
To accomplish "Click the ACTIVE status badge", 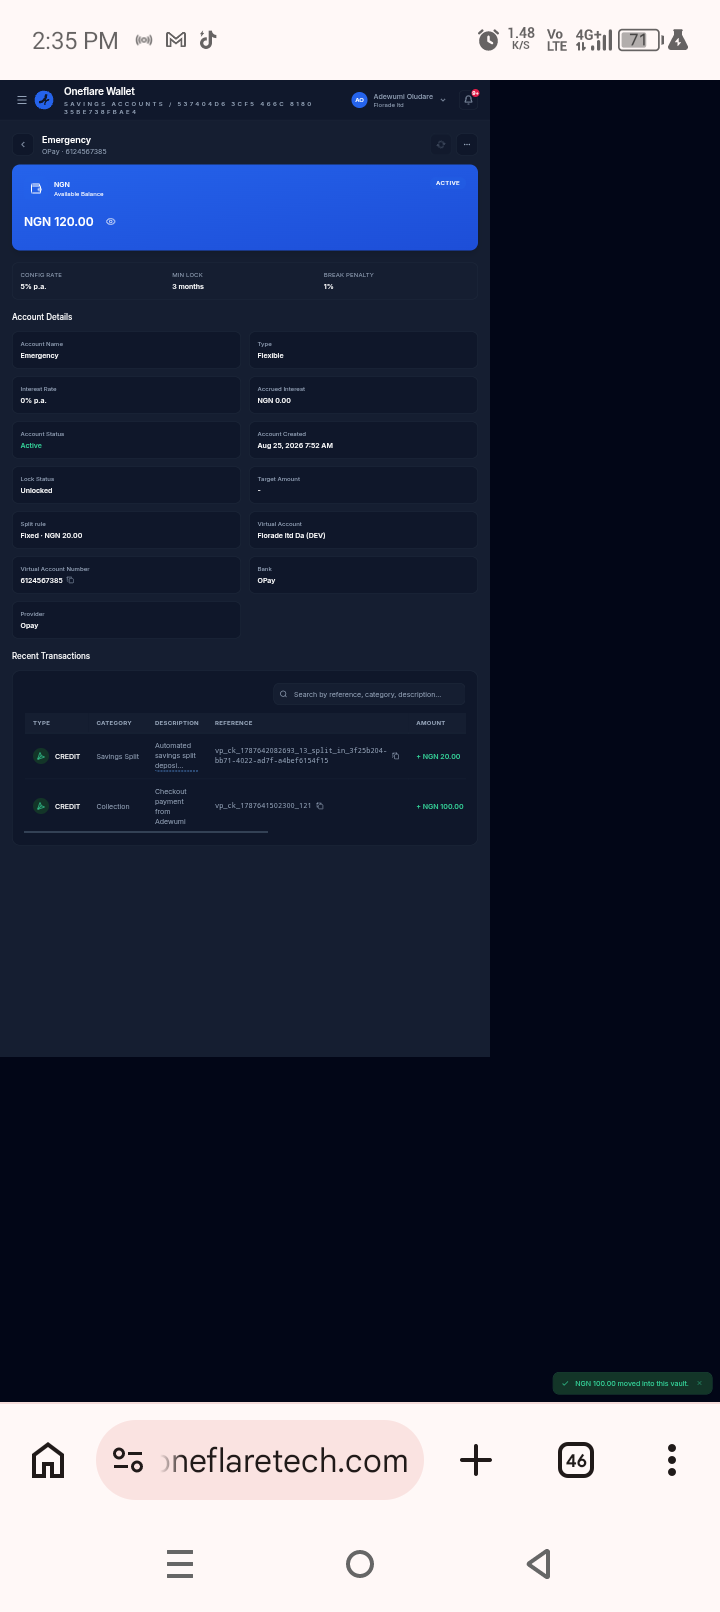I will click(448, 183).
